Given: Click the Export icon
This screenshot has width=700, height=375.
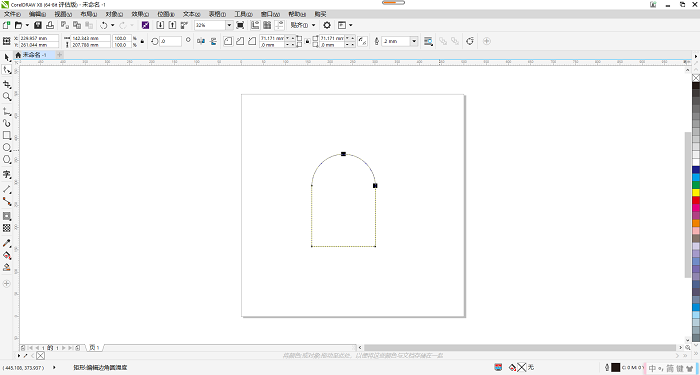Looking at the screenshot, I should pos(172,25).
